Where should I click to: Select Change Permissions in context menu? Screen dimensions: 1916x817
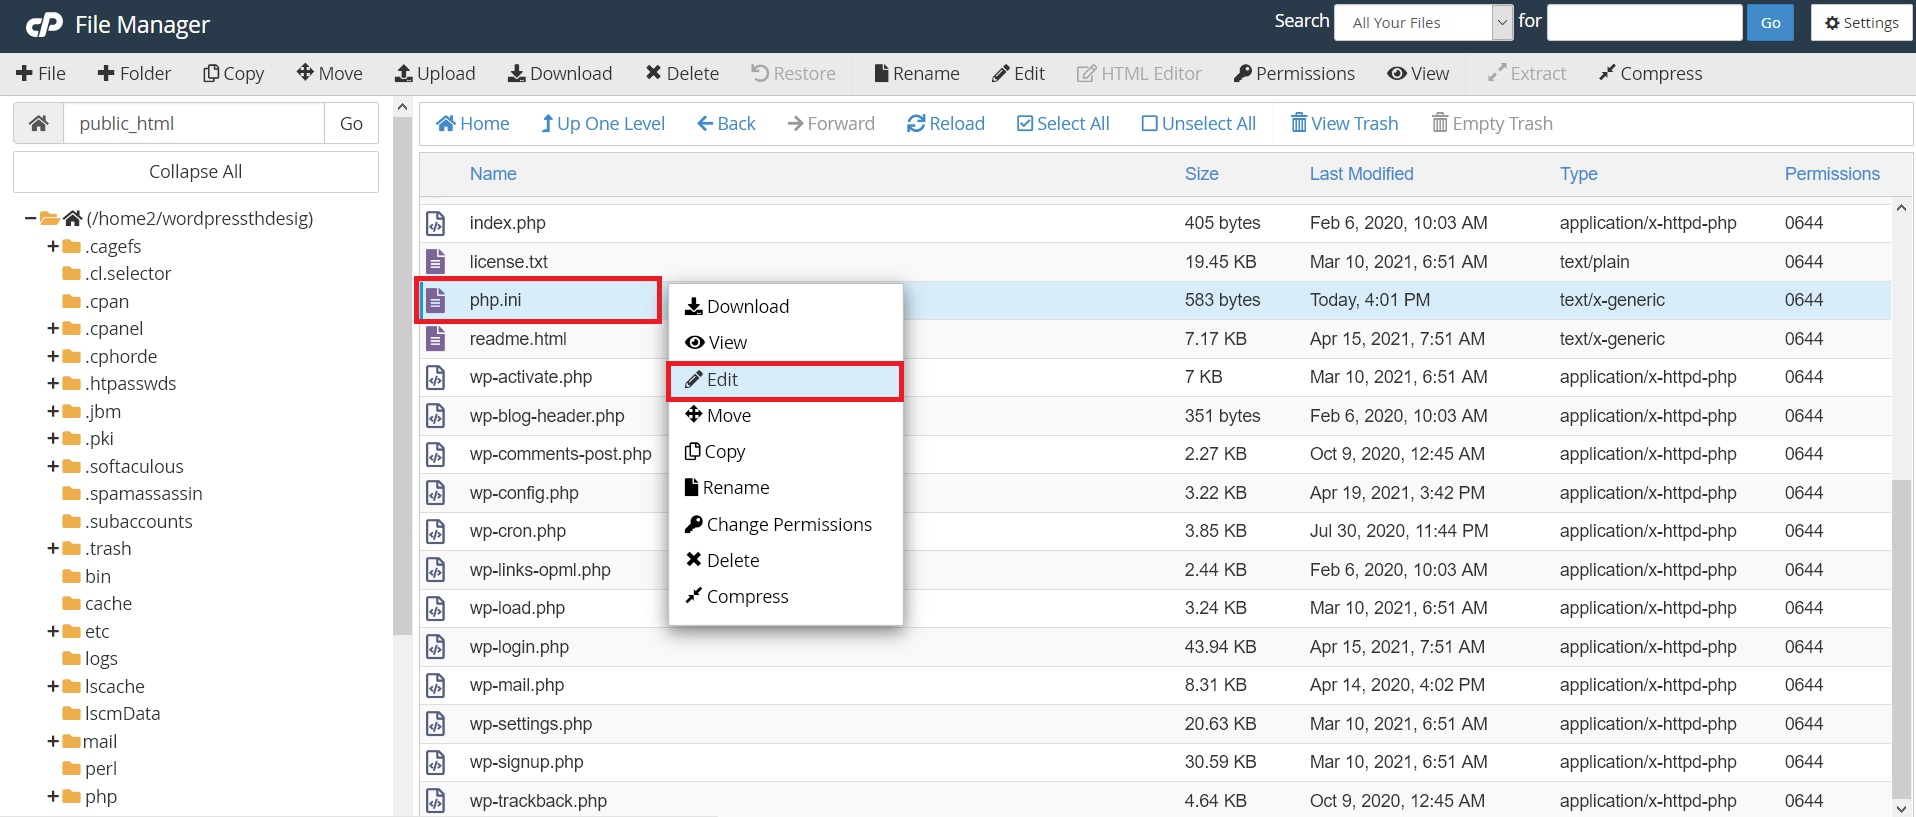788,524
